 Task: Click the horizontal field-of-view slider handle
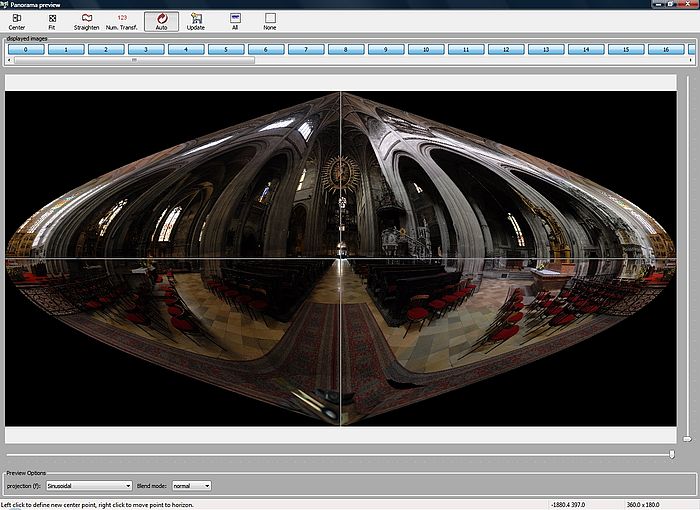673,454
